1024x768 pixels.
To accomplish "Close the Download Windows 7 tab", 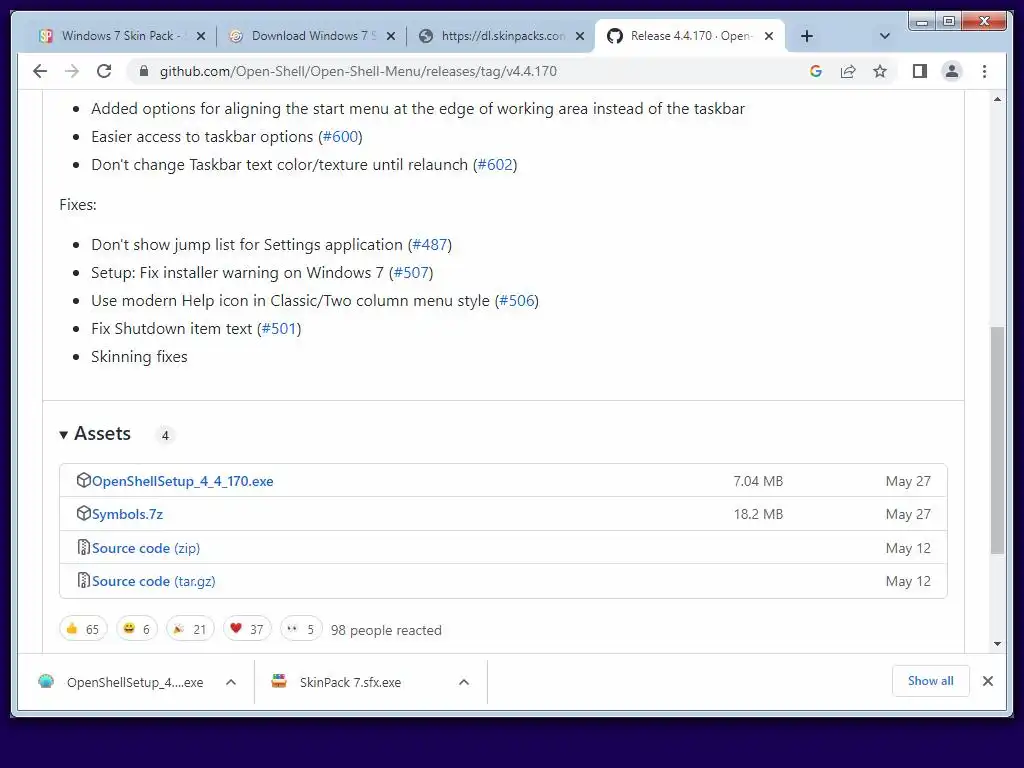I will pyautogui.click(x=391, y=37).
